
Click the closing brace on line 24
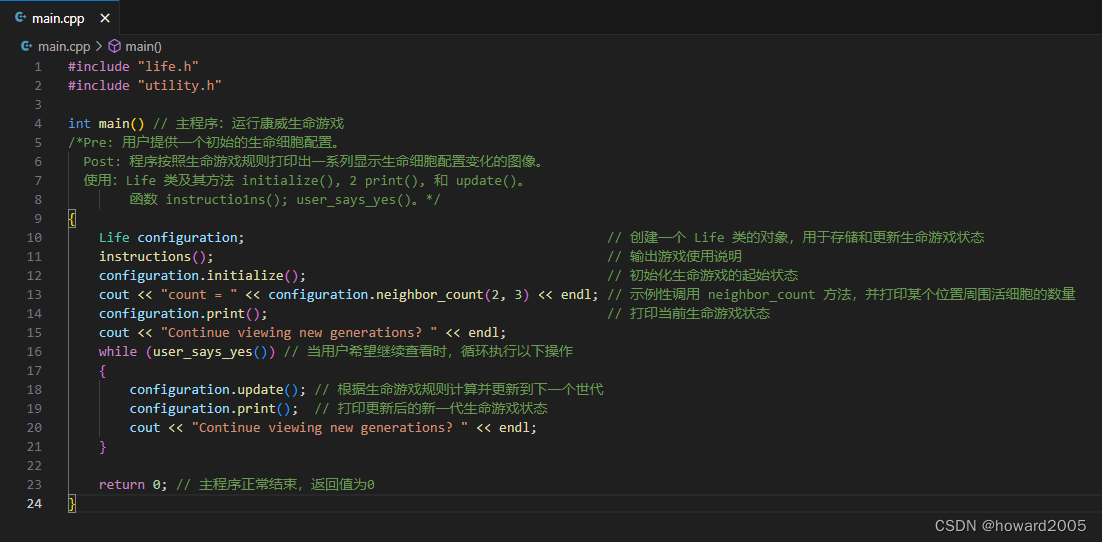(x=72, y=503)
